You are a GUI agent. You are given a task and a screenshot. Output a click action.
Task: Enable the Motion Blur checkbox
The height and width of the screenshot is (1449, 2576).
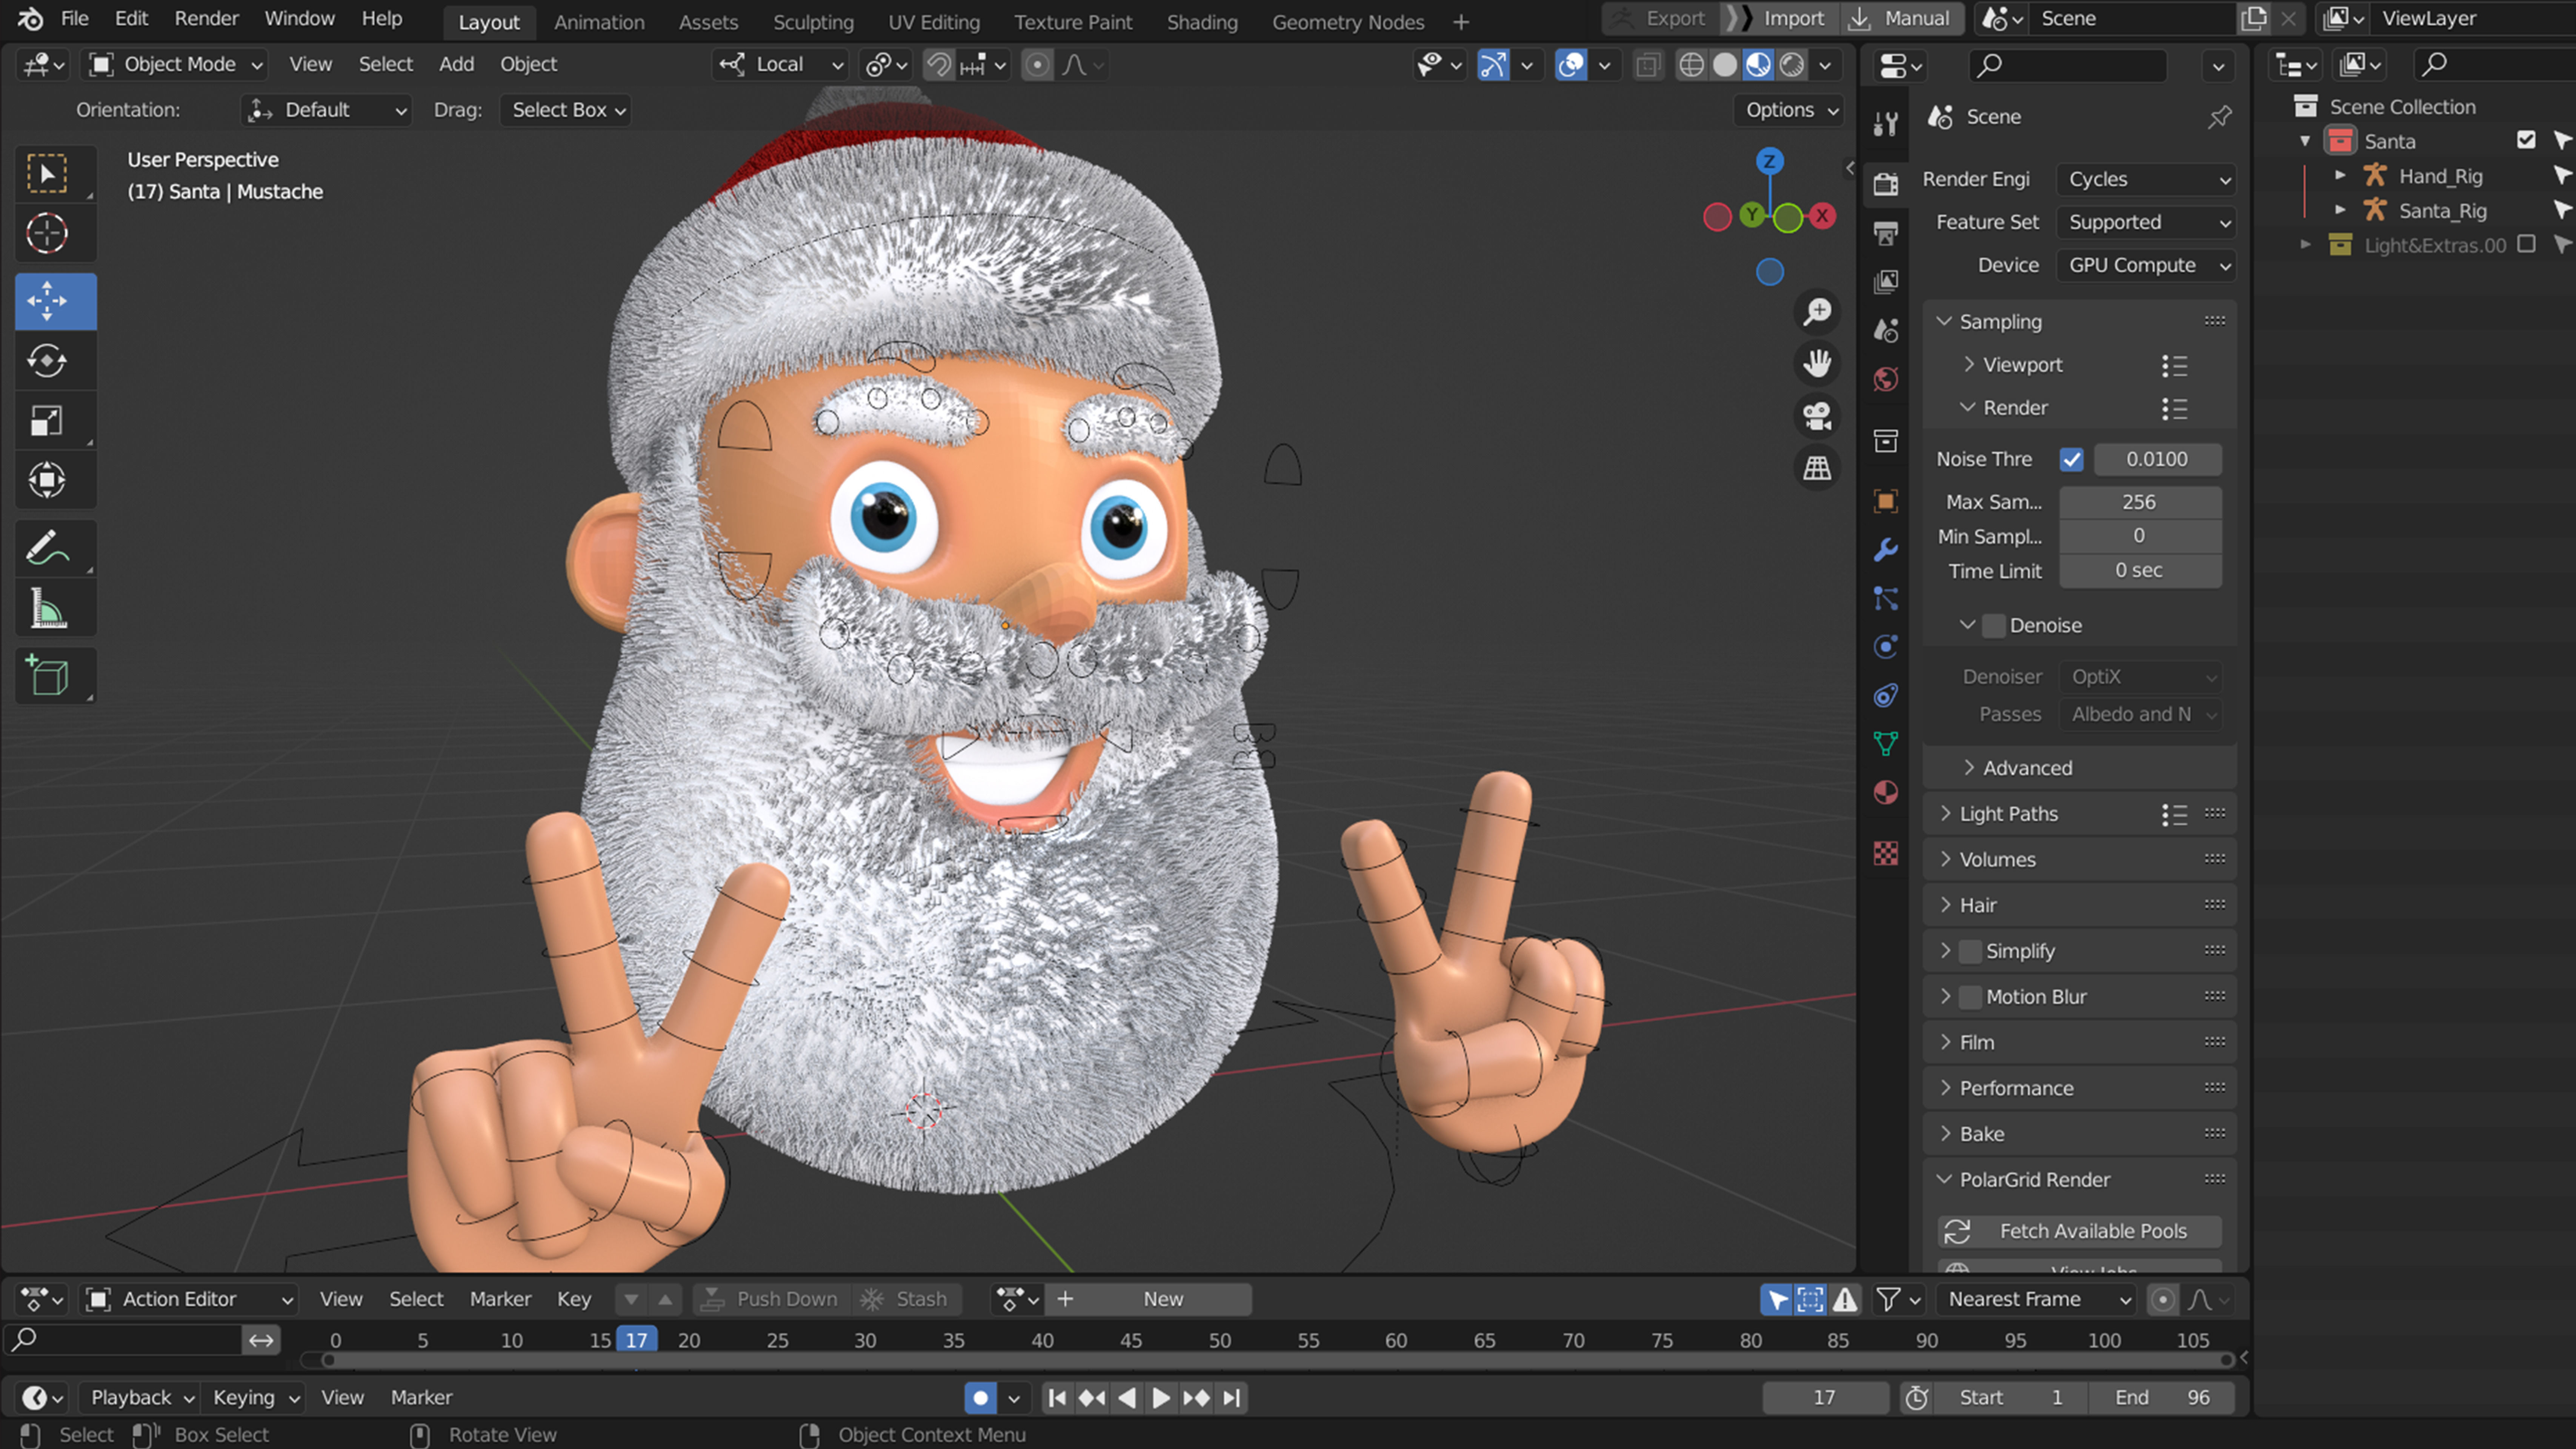point(1970,997)
